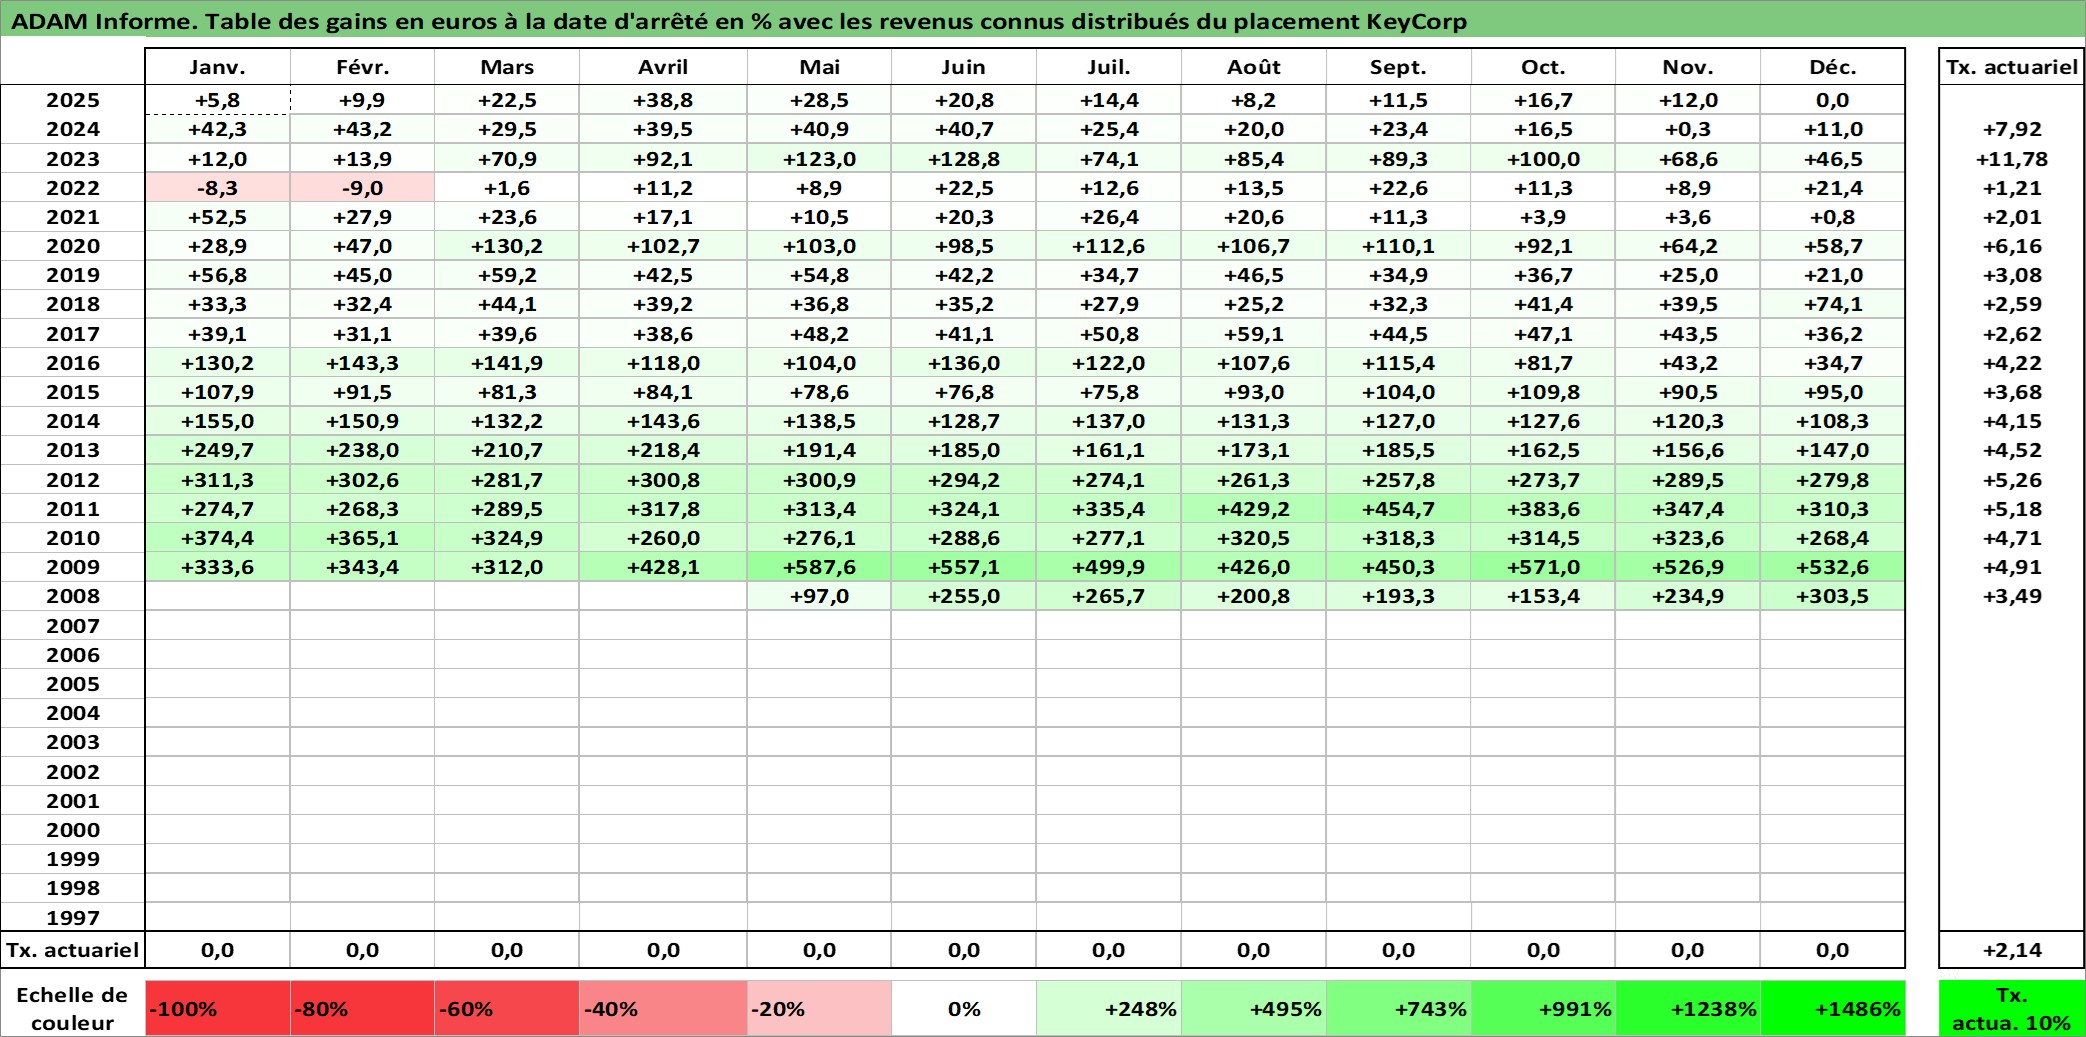Click the Tx. actuariel column header

(2012, 67)
